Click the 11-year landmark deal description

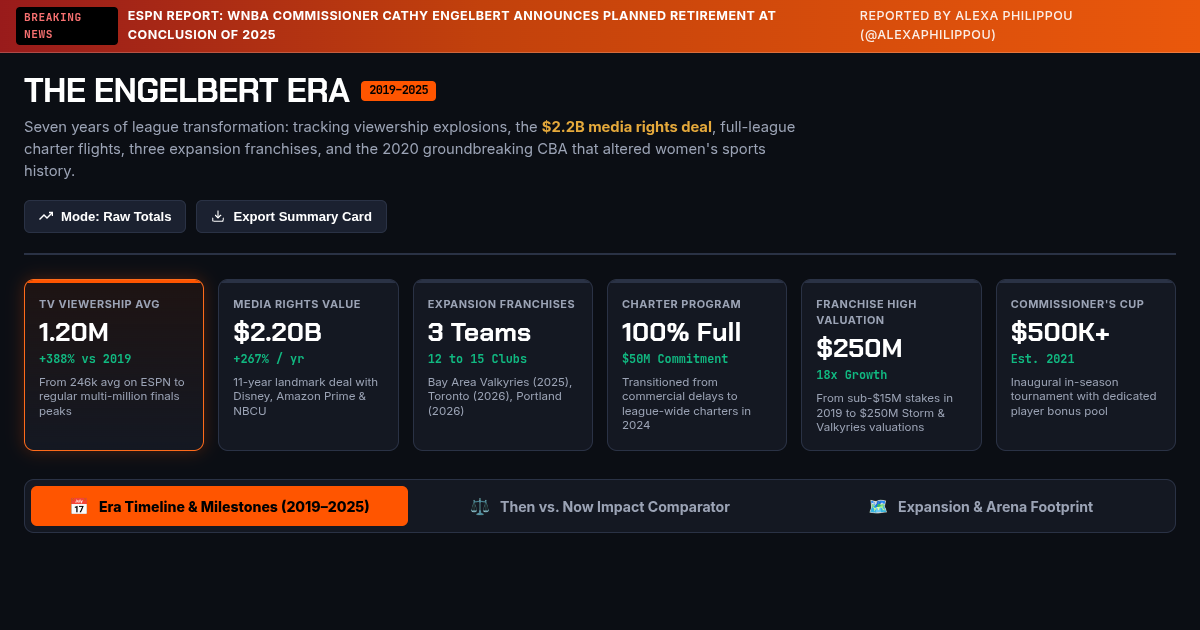click(x=307, y=396)
